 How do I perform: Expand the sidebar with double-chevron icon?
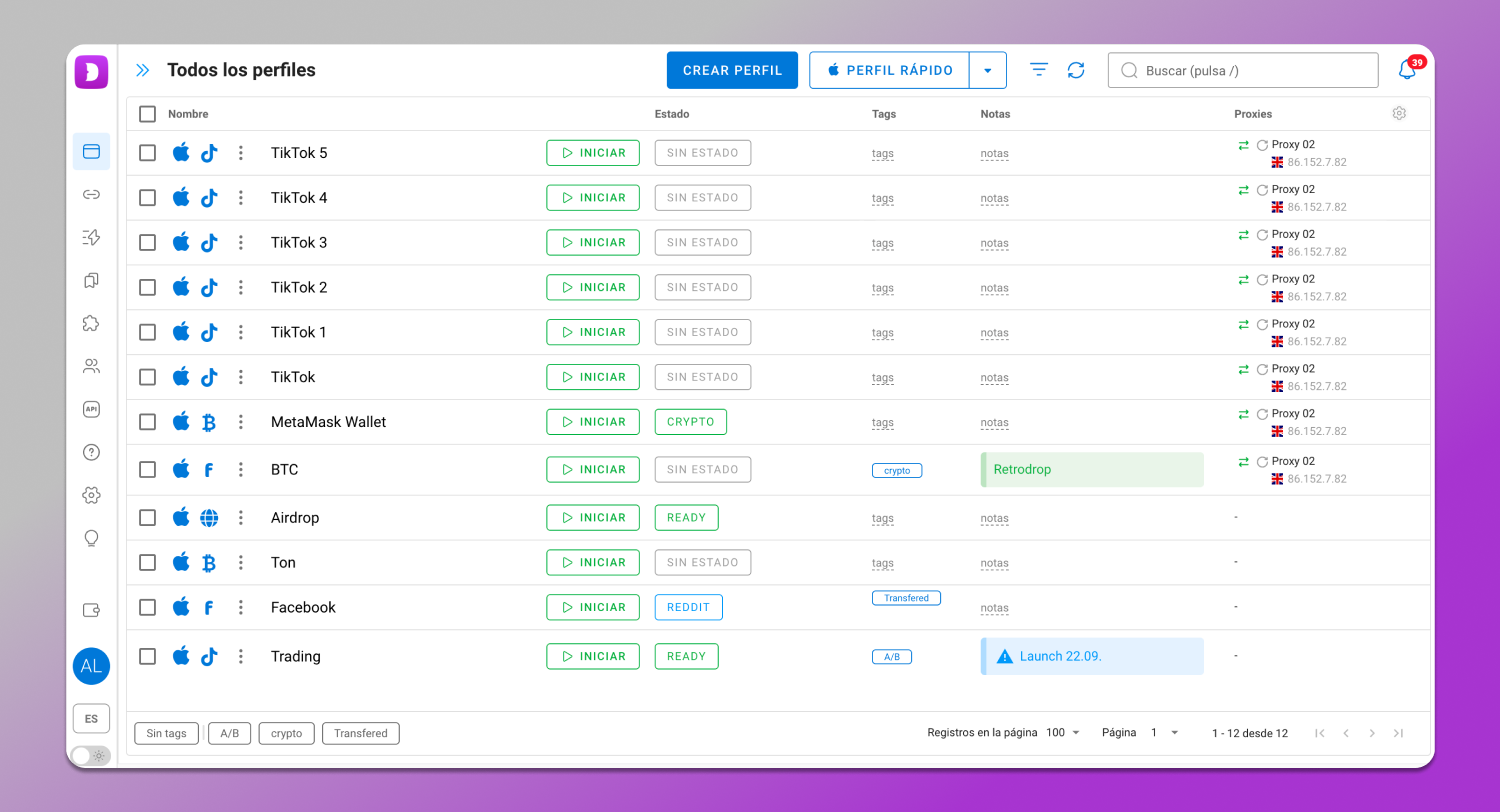(x=143, y=70)
